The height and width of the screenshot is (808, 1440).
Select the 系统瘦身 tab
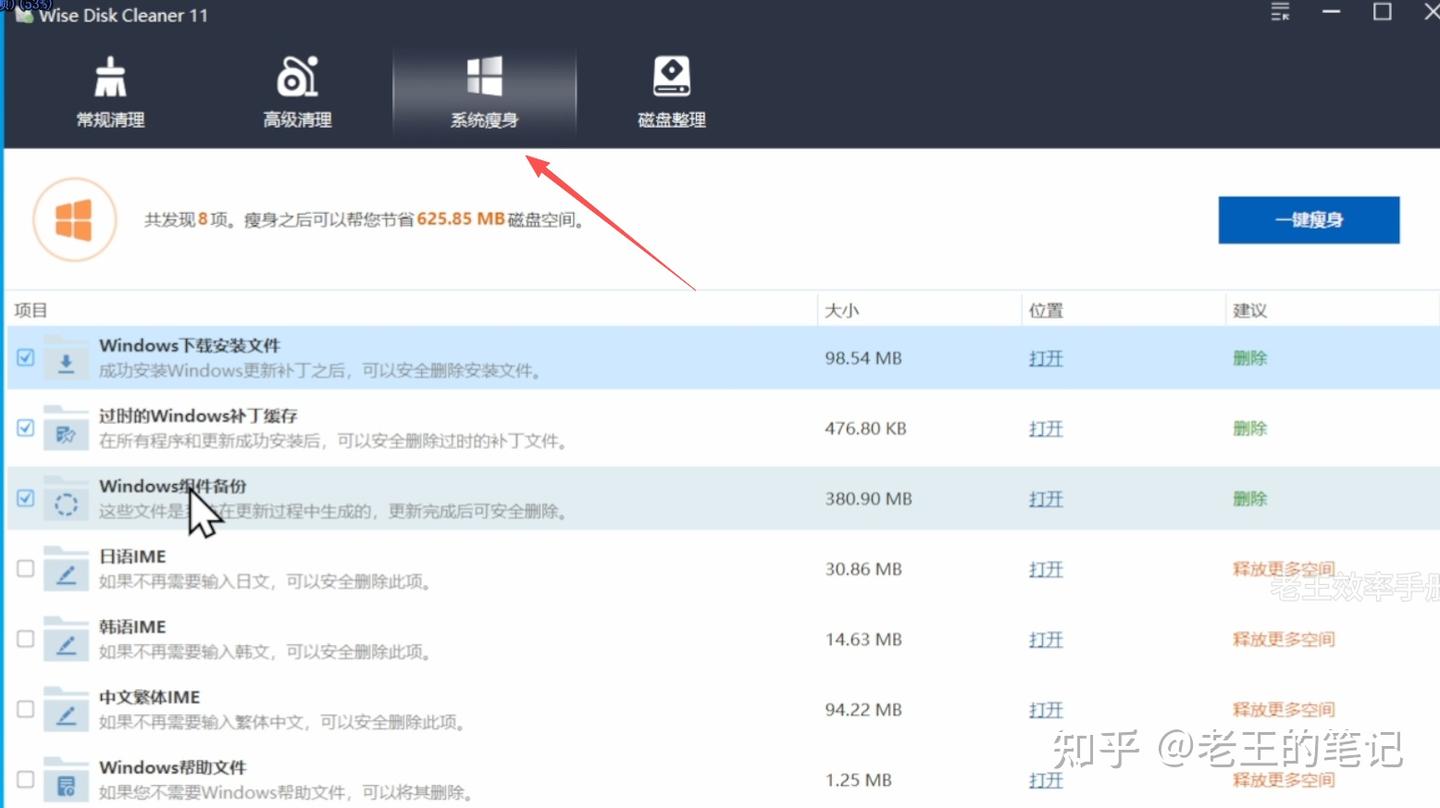pyautogui.click(x=484, y=92)
